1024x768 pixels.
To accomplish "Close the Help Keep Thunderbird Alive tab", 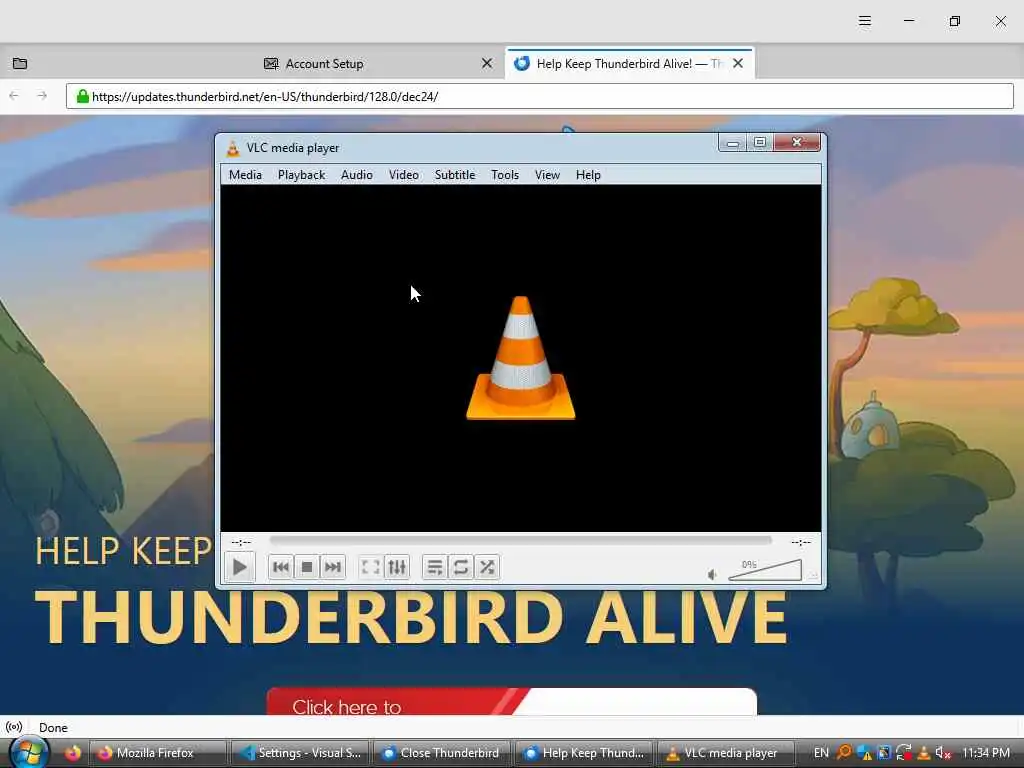I will [738, 63].
